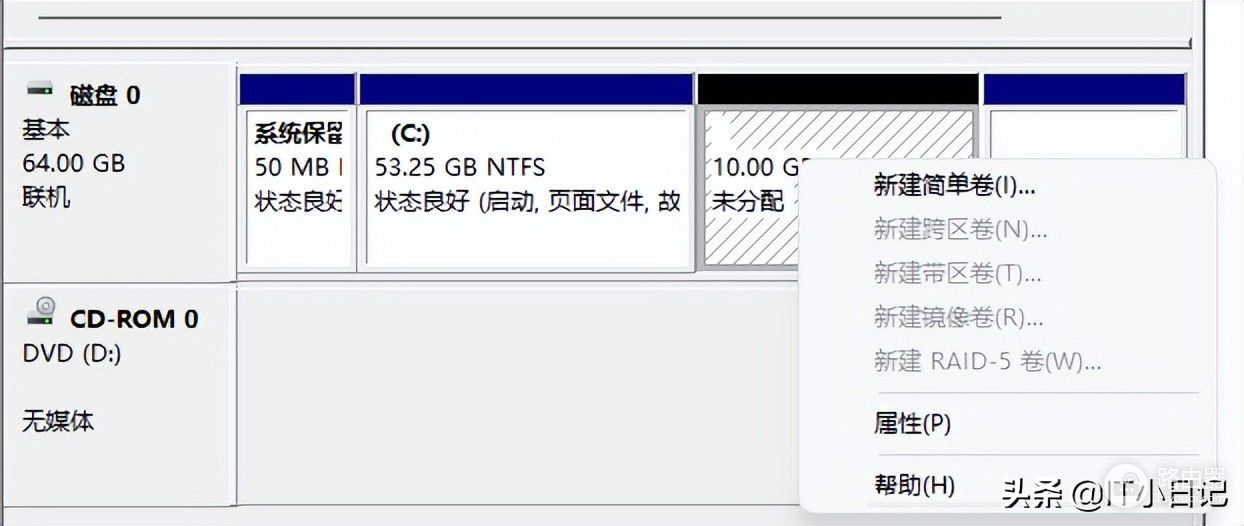This screenshot has height=526, width=1244.
Task: Click the greyed 新建镜像卷(R)... entry
Action: [x=958, y=317]
